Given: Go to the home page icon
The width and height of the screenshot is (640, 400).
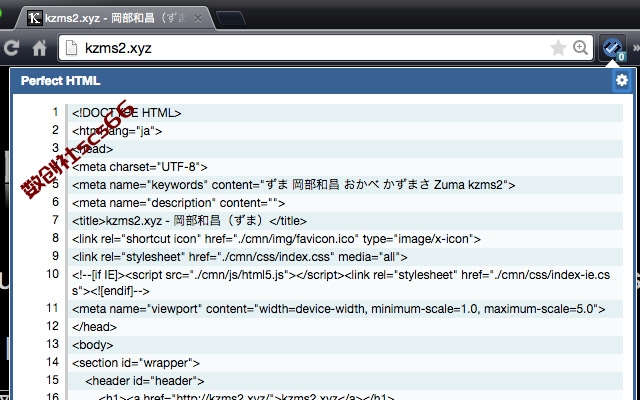Looking at the screenshot, I should coord(40,48).
